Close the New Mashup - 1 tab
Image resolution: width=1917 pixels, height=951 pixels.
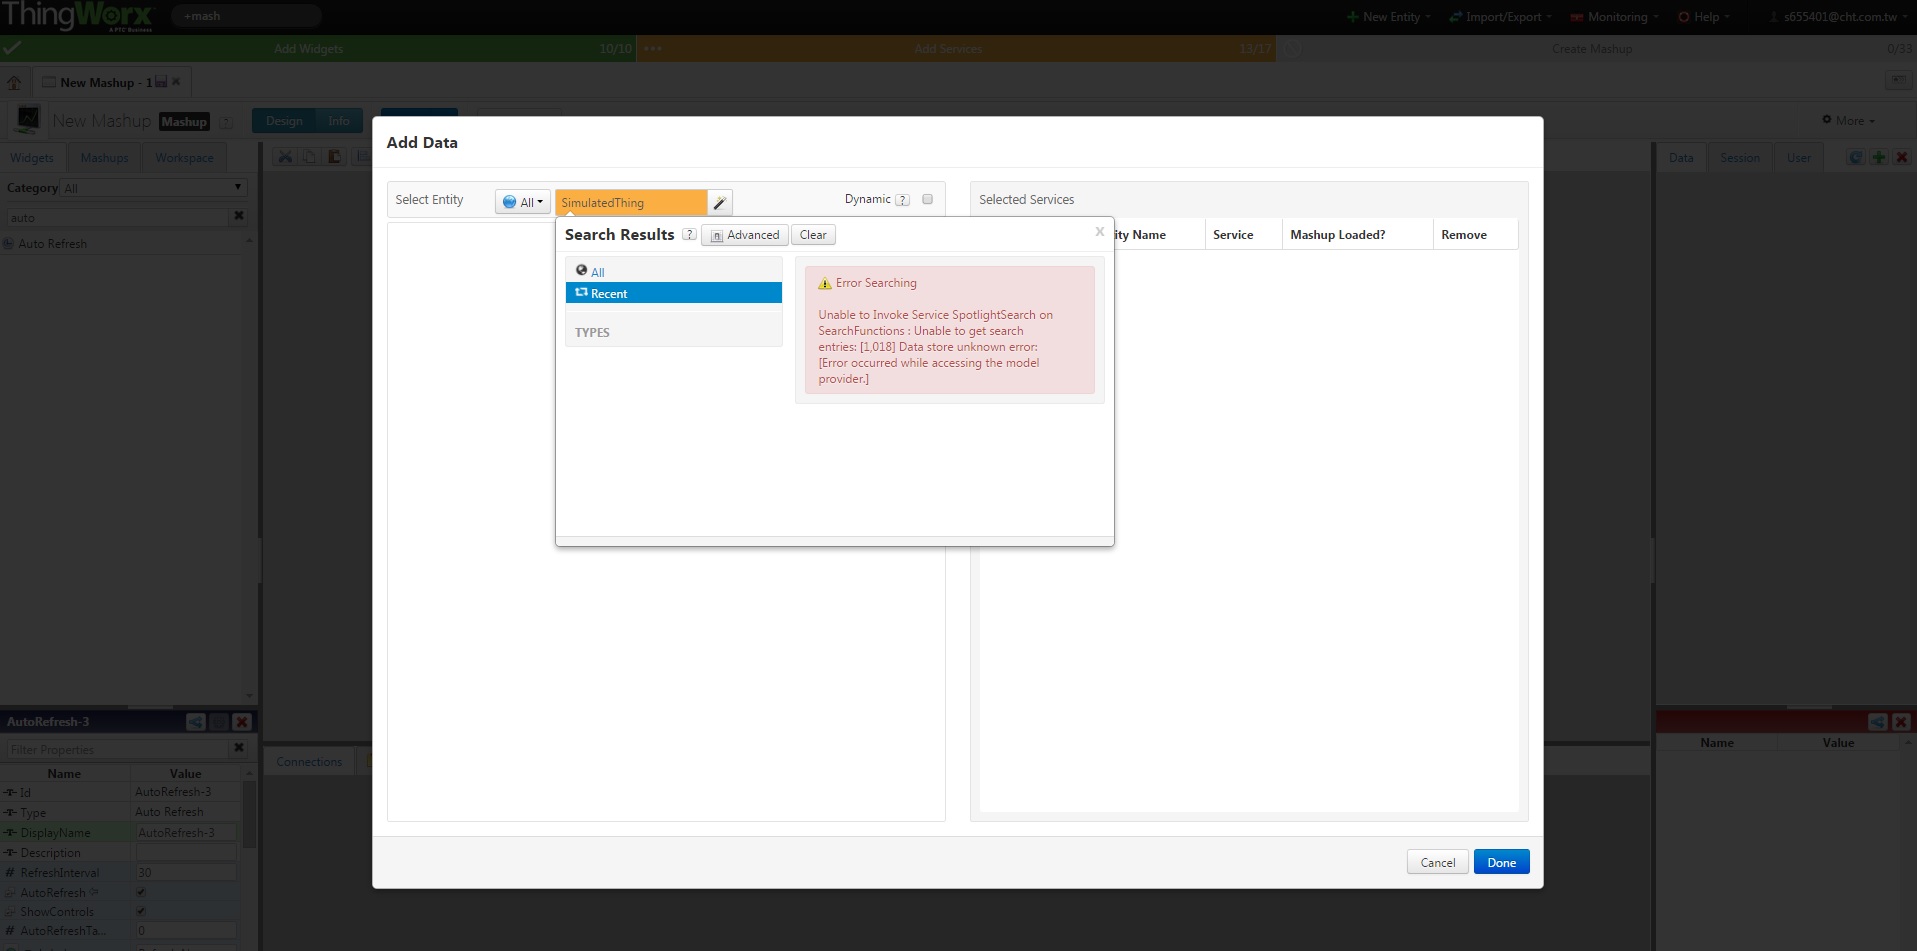[x=176, y=82]
